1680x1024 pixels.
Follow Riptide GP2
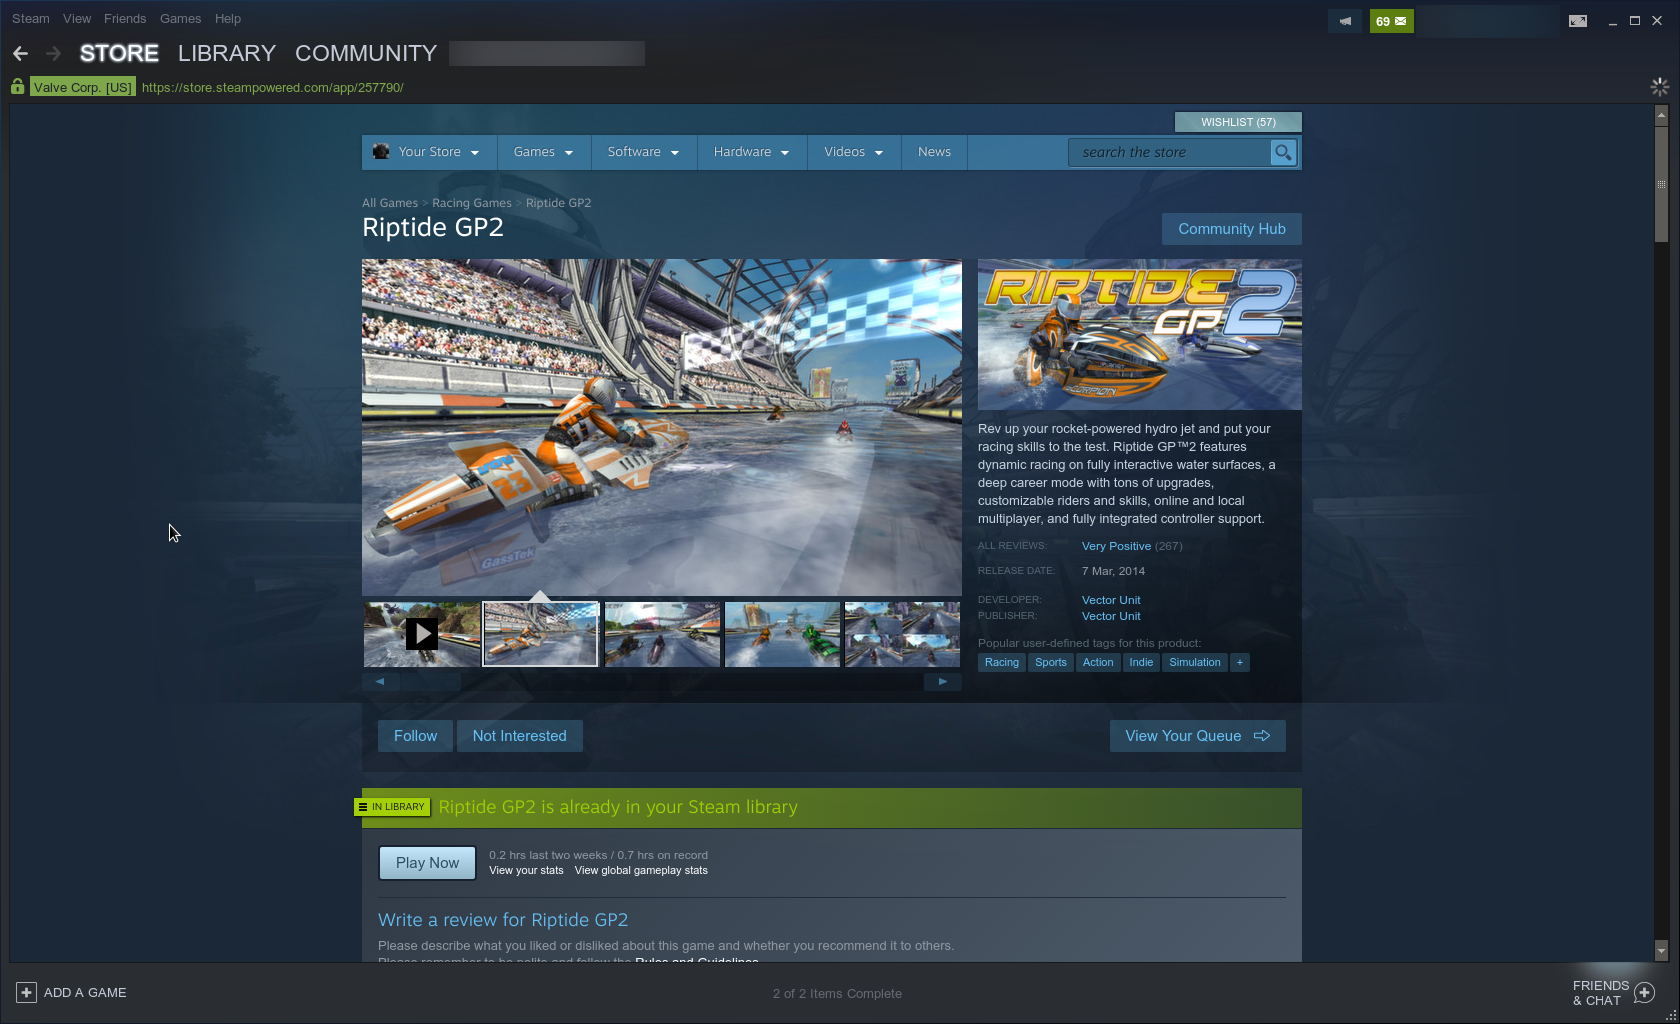click(415, 736)
